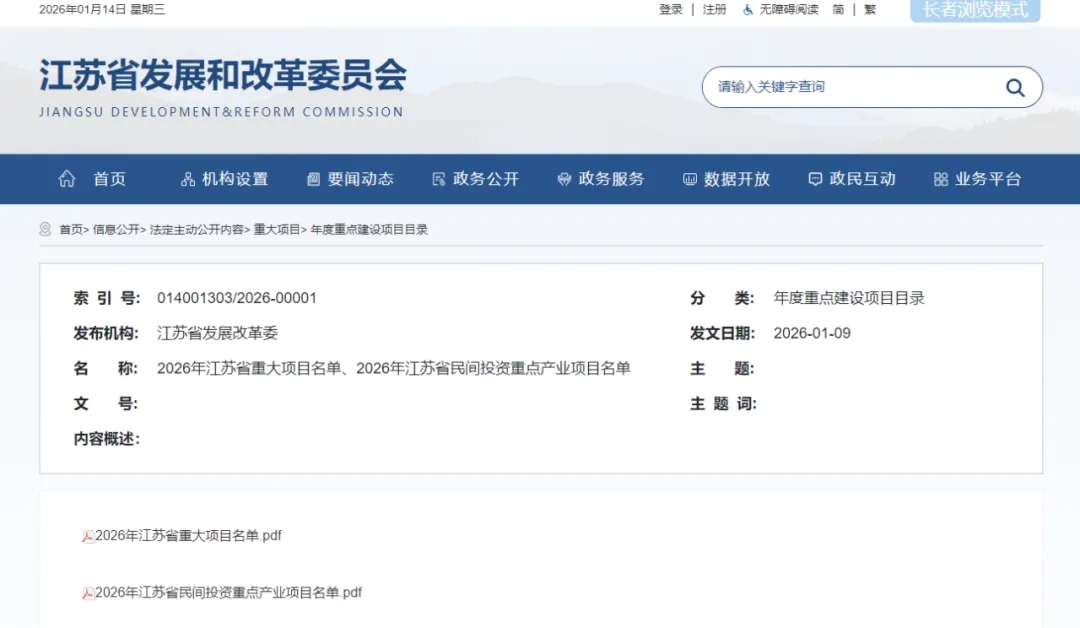Go to 重大项目 in breadcrumb

[276, 230]
